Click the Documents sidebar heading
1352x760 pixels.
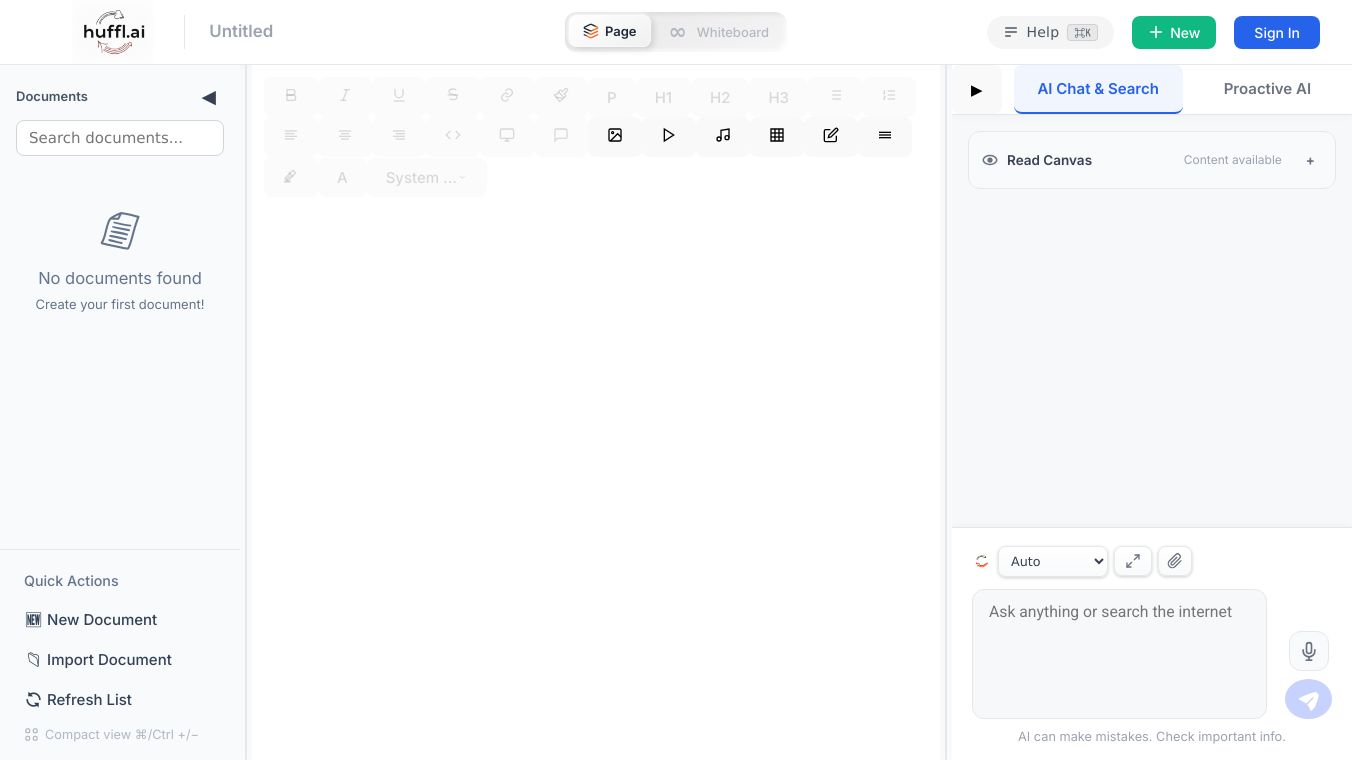tap(52, 97)
